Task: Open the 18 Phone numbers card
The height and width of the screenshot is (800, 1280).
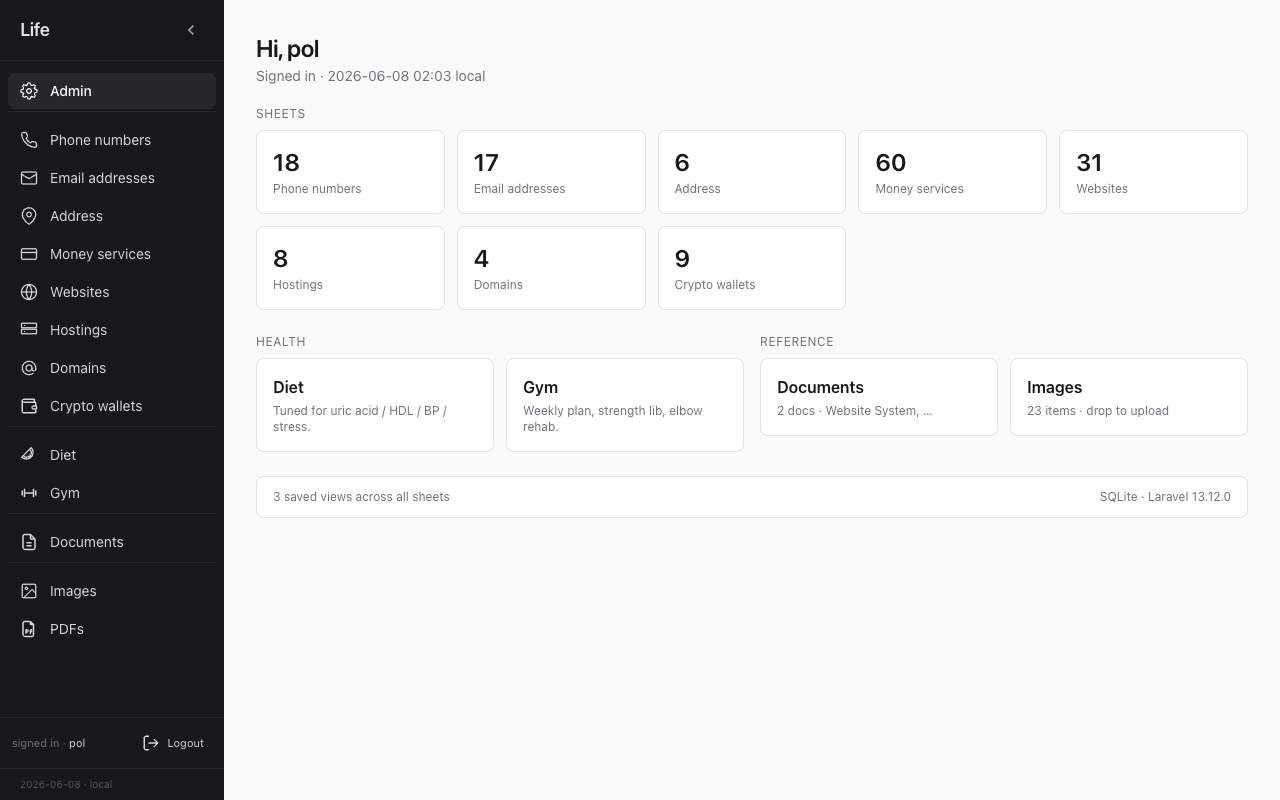Action: 350,172
